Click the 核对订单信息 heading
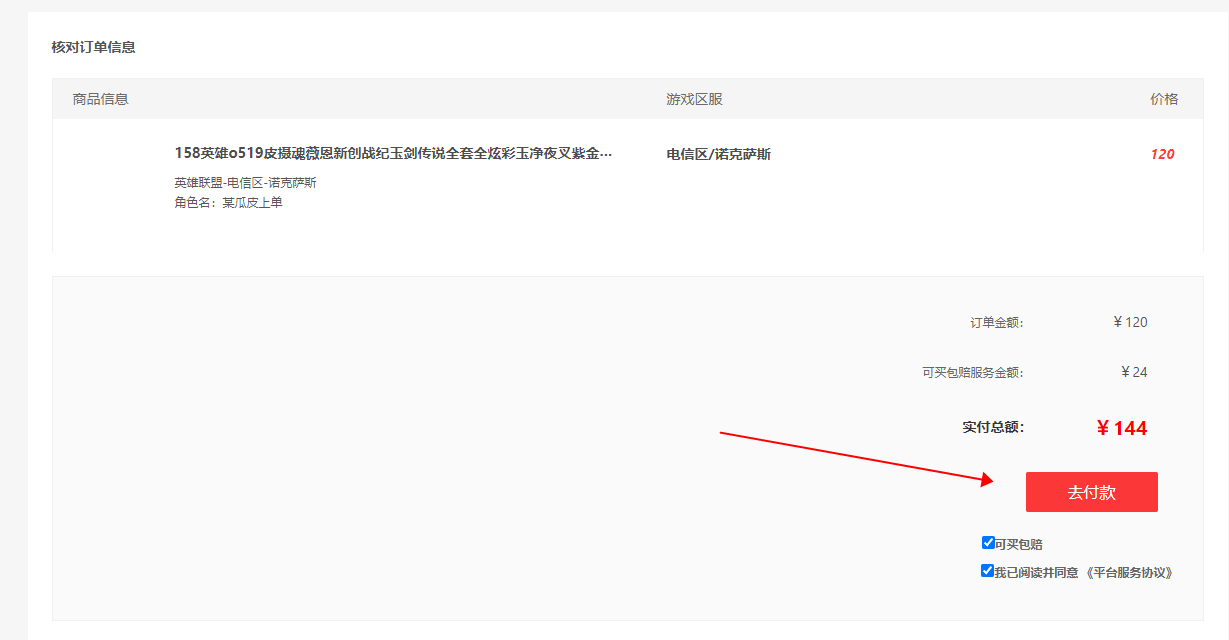 (93, 47)
